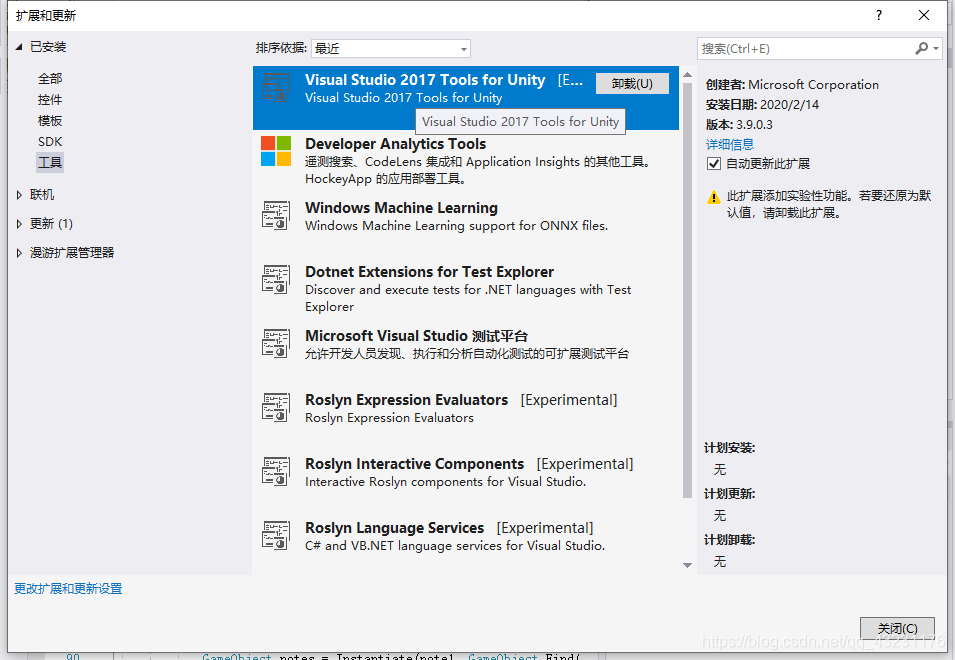Open the 排序依据 sort dropdown

coord(390,48)
